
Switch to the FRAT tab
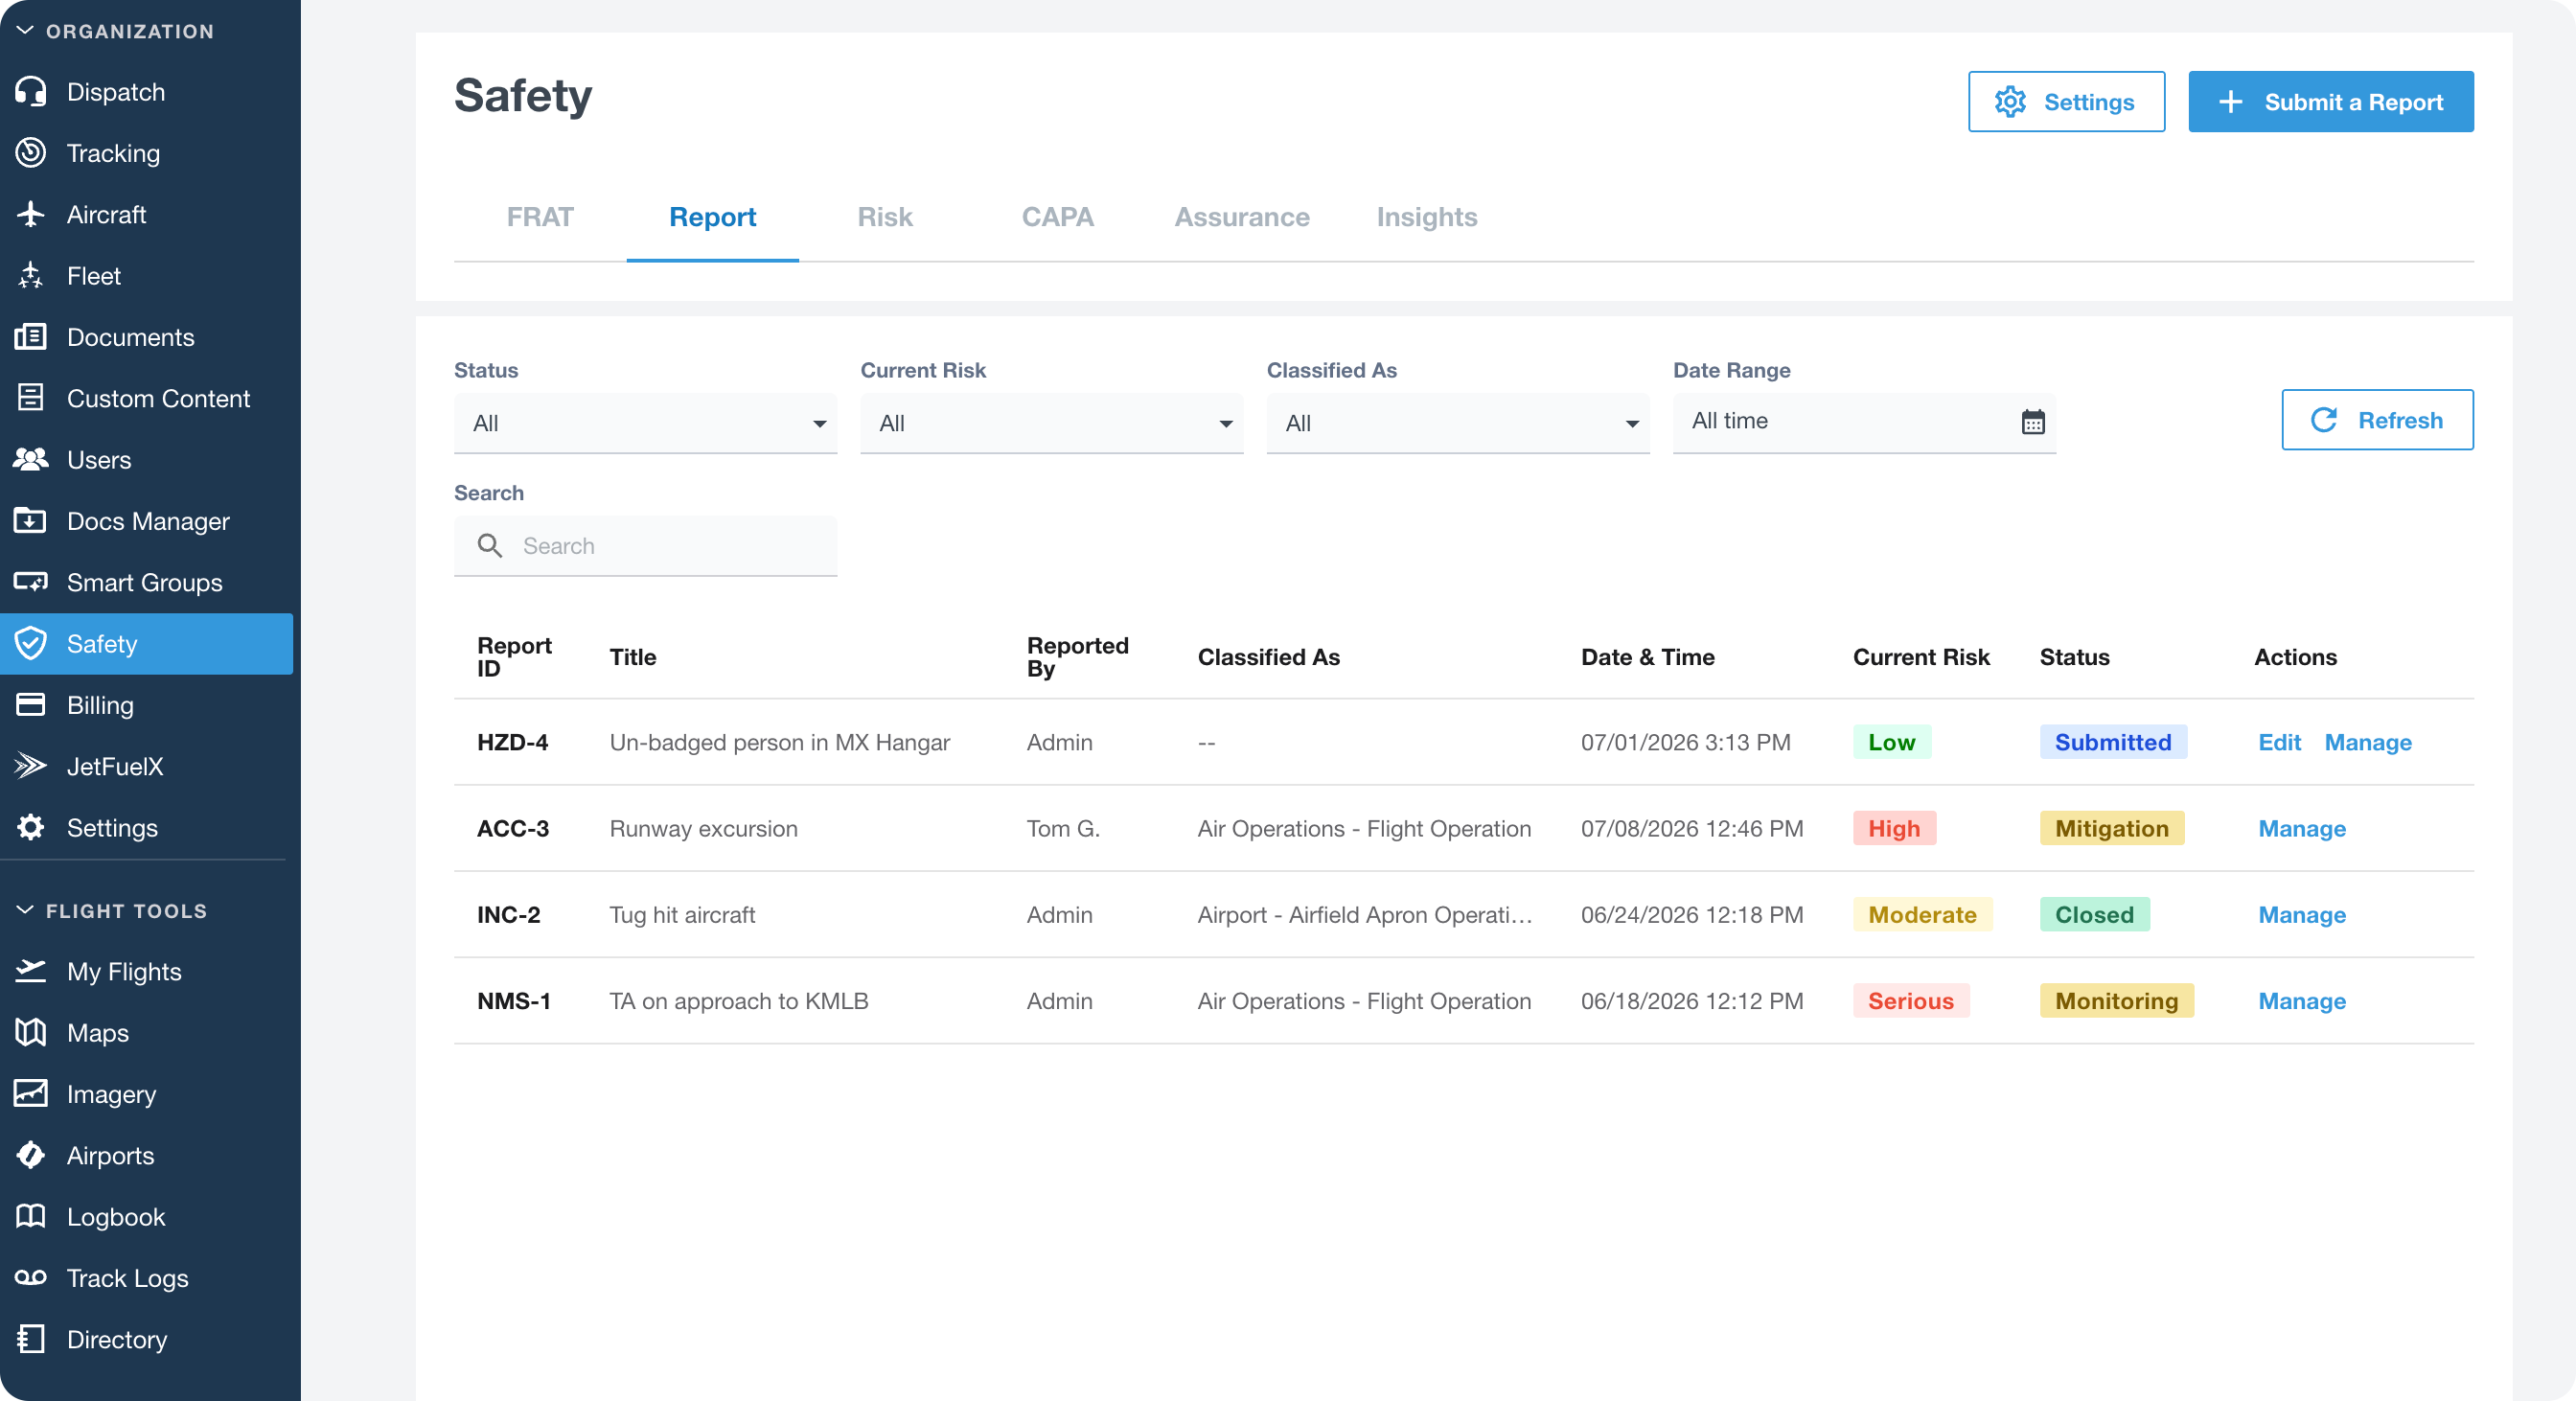pos(540,217)
